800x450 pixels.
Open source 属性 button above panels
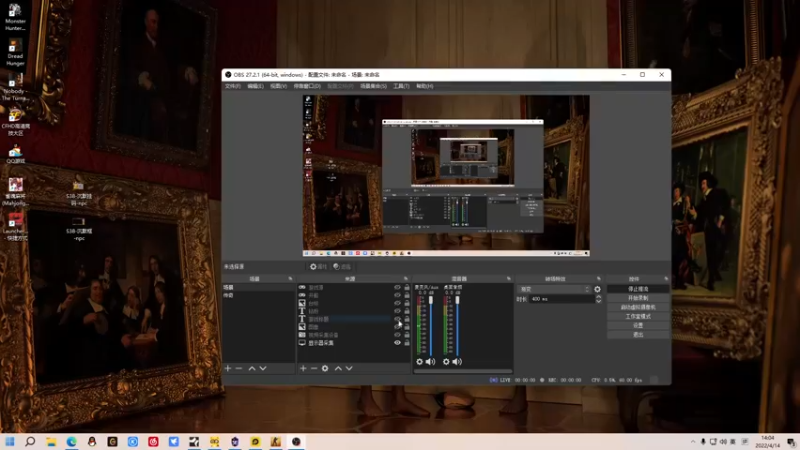coord(318,266)
